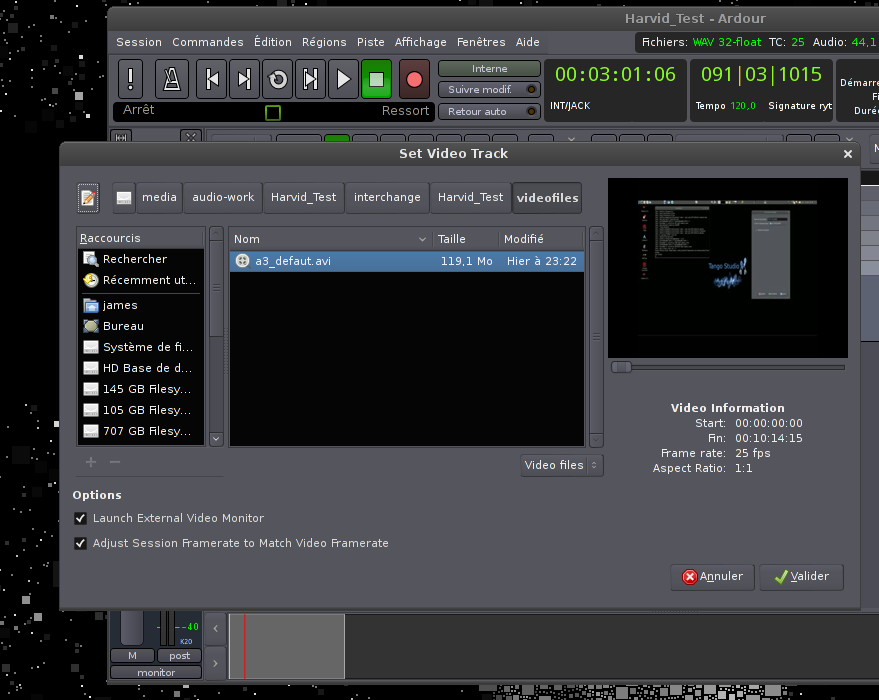Toggle the metronome click button
Viewport: 879px width, 700px height.
point(172,79)
